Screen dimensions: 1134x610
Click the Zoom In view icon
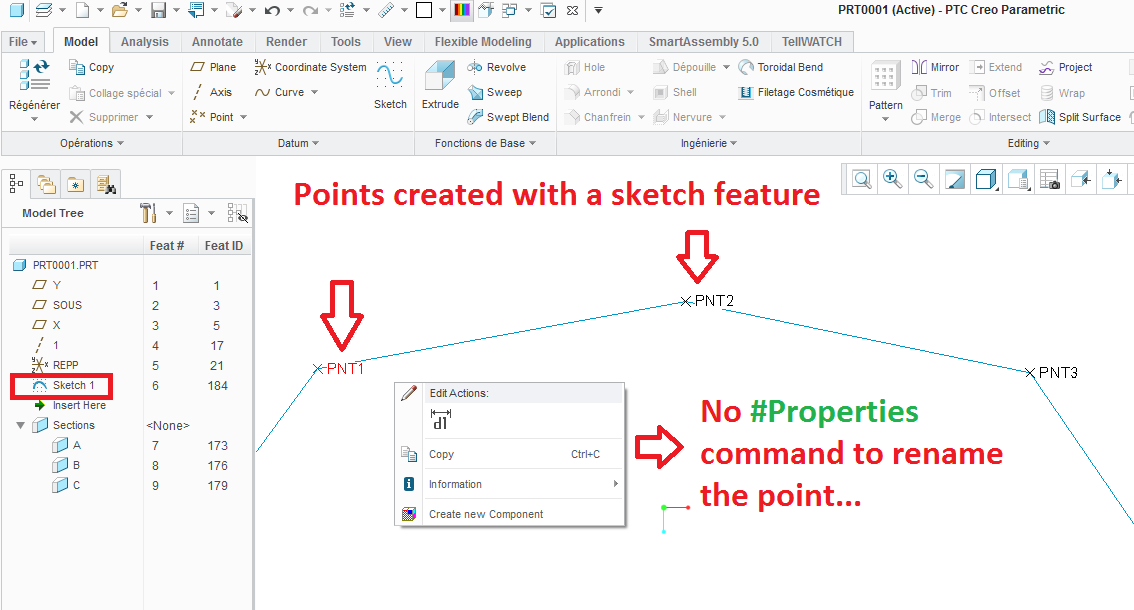[892, 180]
